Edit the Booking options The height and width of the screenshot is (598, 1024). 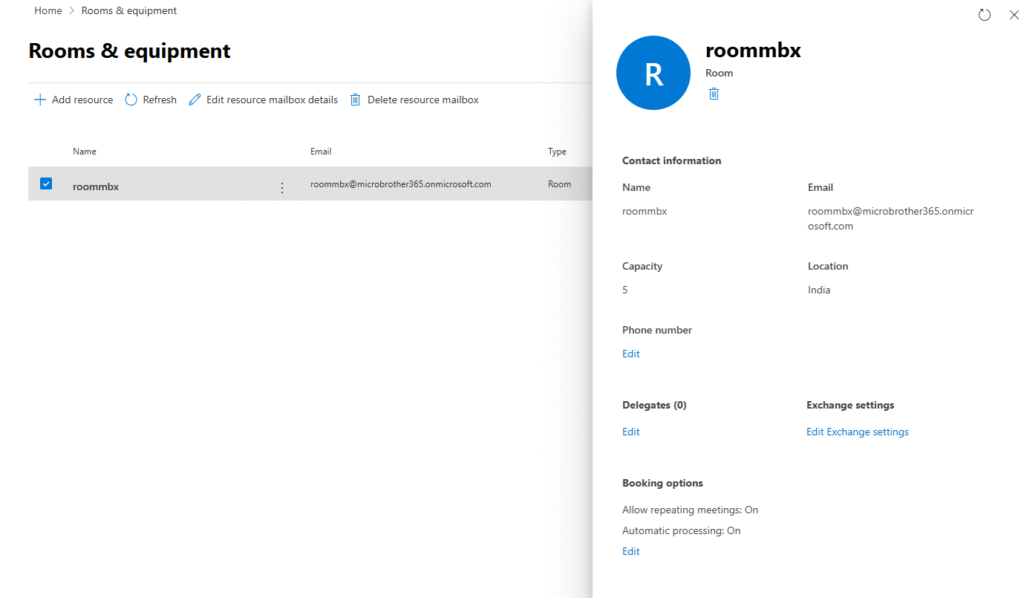coord(631,552)
